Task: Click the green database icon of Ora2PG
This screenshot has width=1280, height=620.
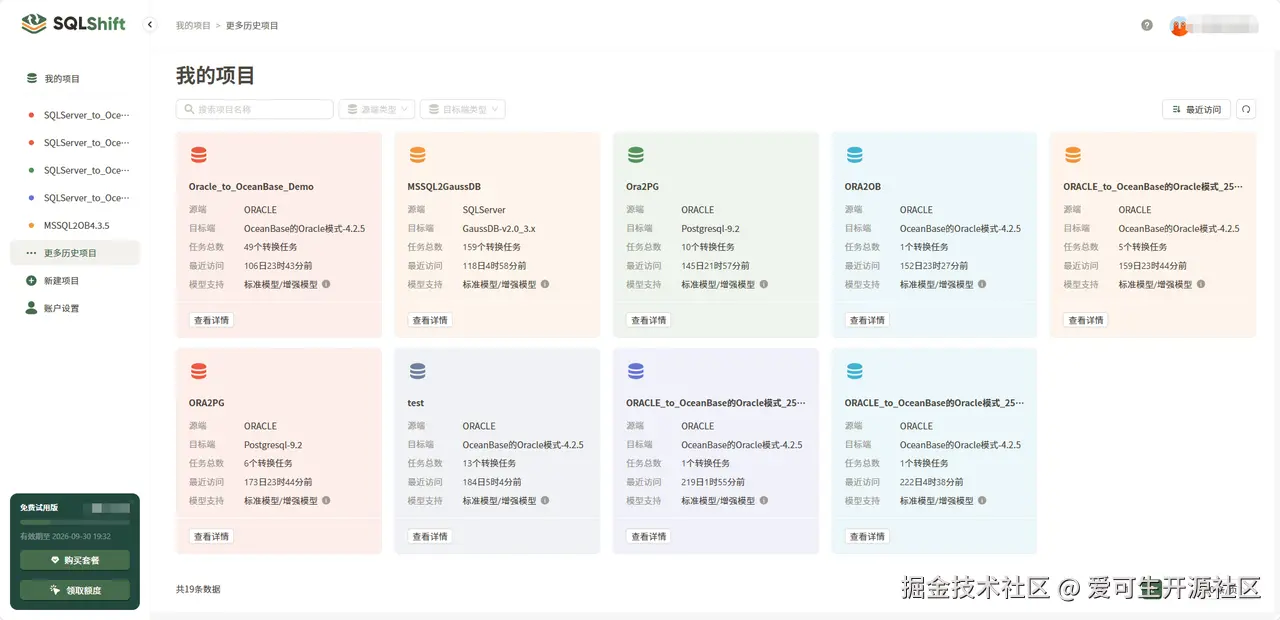Action: pos(636,155)
